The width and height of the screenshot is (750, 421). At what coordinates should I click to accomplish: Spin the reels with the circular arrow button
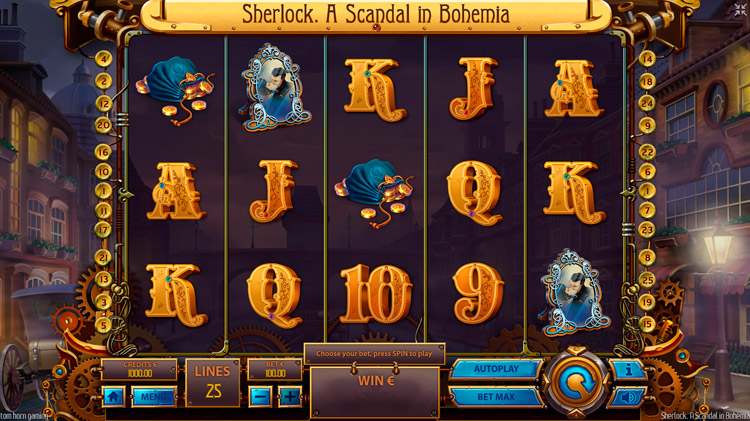coord(576,383)
